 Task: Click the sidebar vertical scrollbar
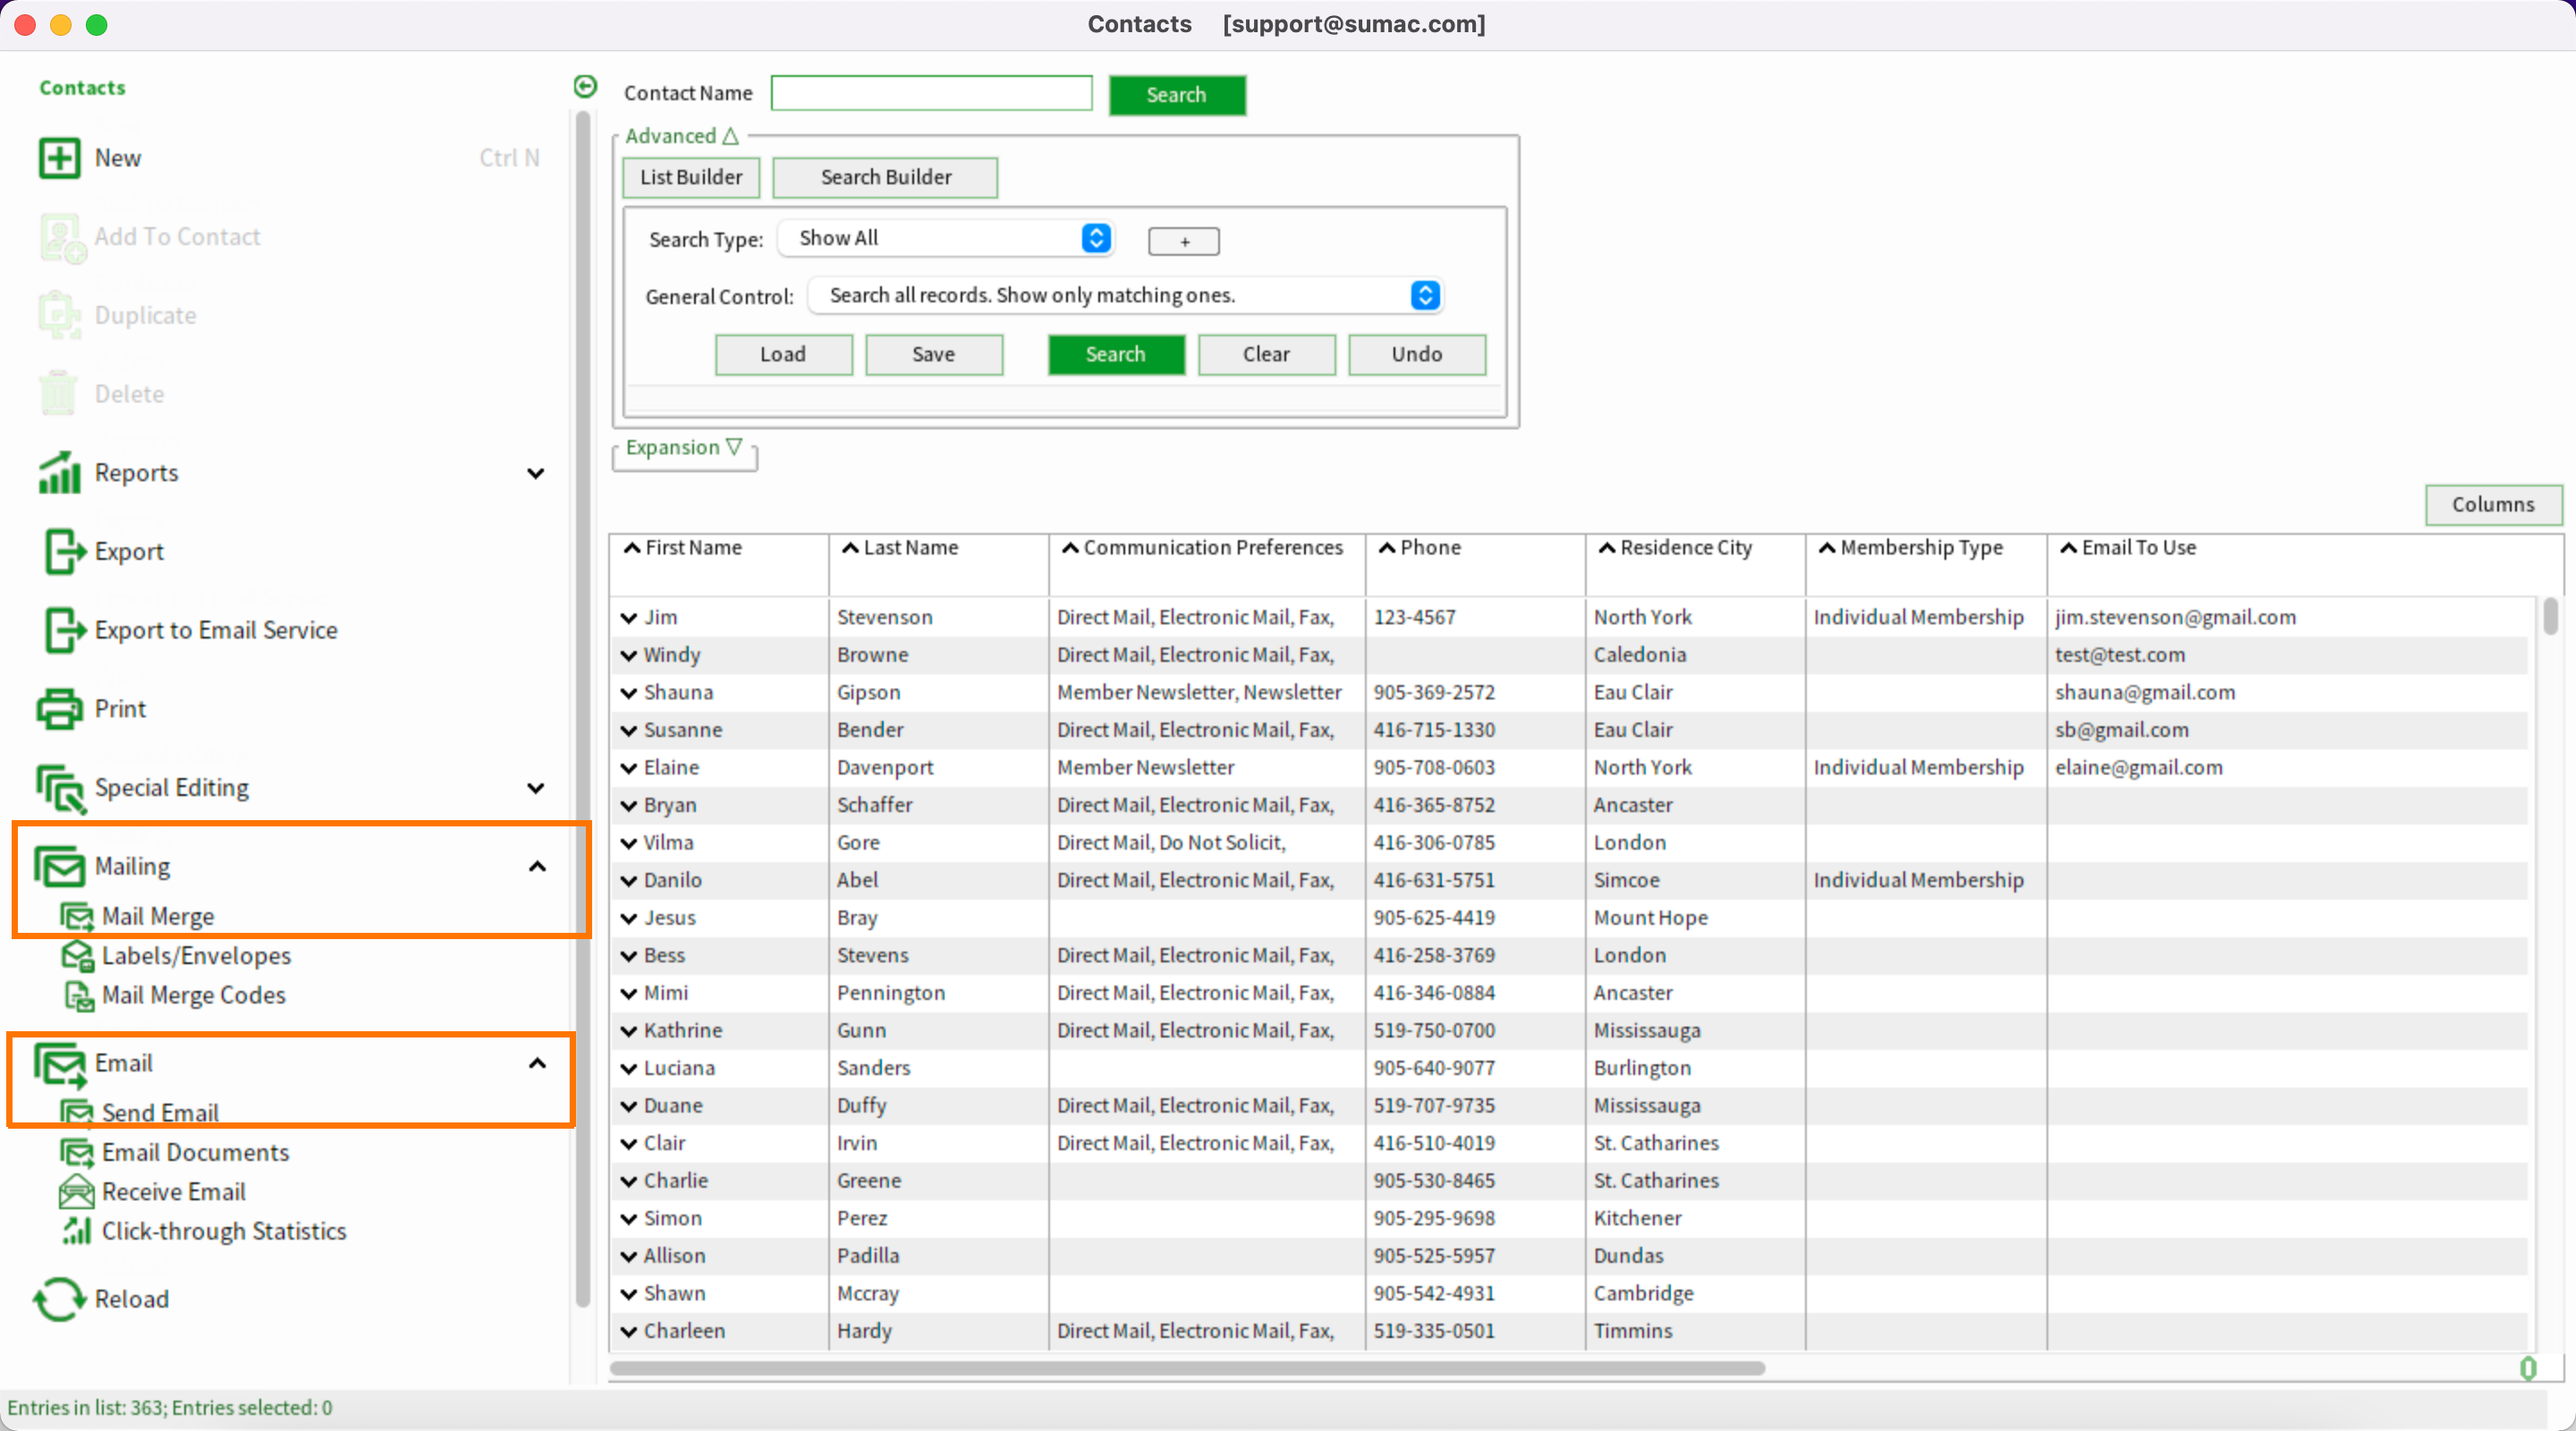tap(582, 708)
